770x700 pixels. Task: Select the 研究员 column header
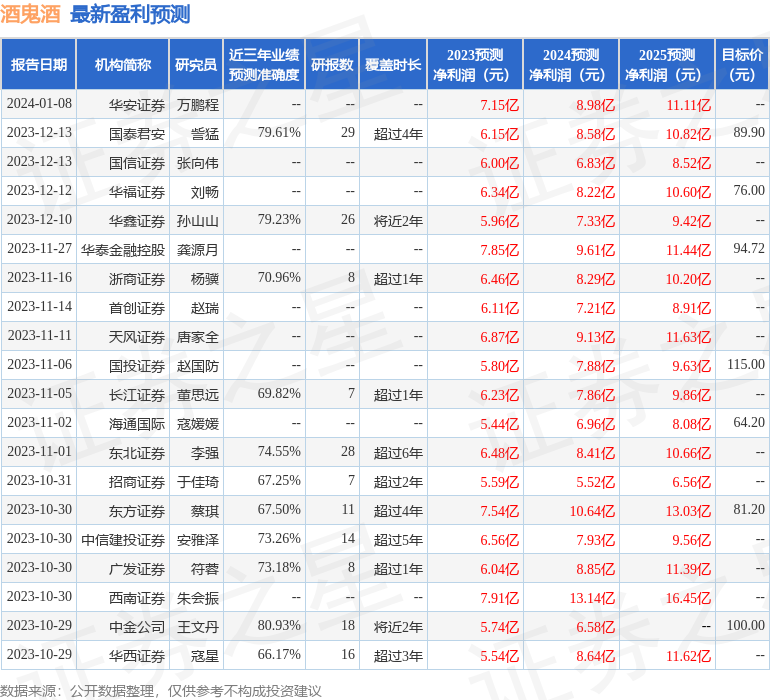[x=196, y=64]
